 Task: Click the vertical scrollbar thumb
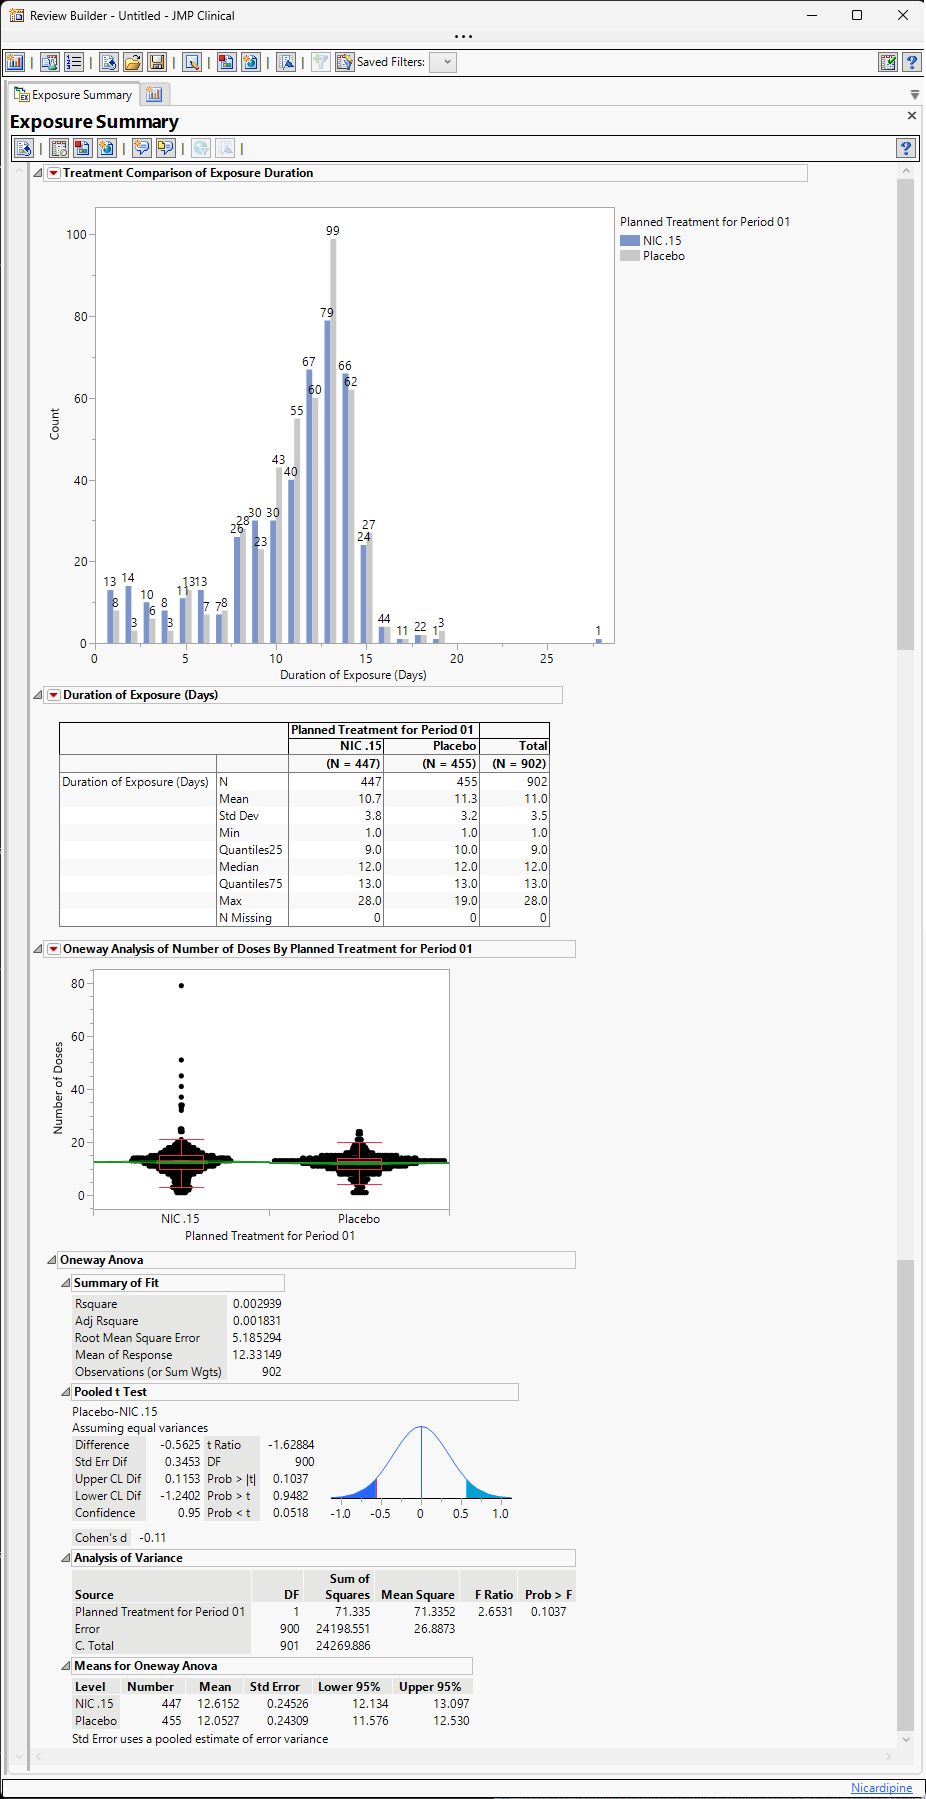click(x=906, y=415)
